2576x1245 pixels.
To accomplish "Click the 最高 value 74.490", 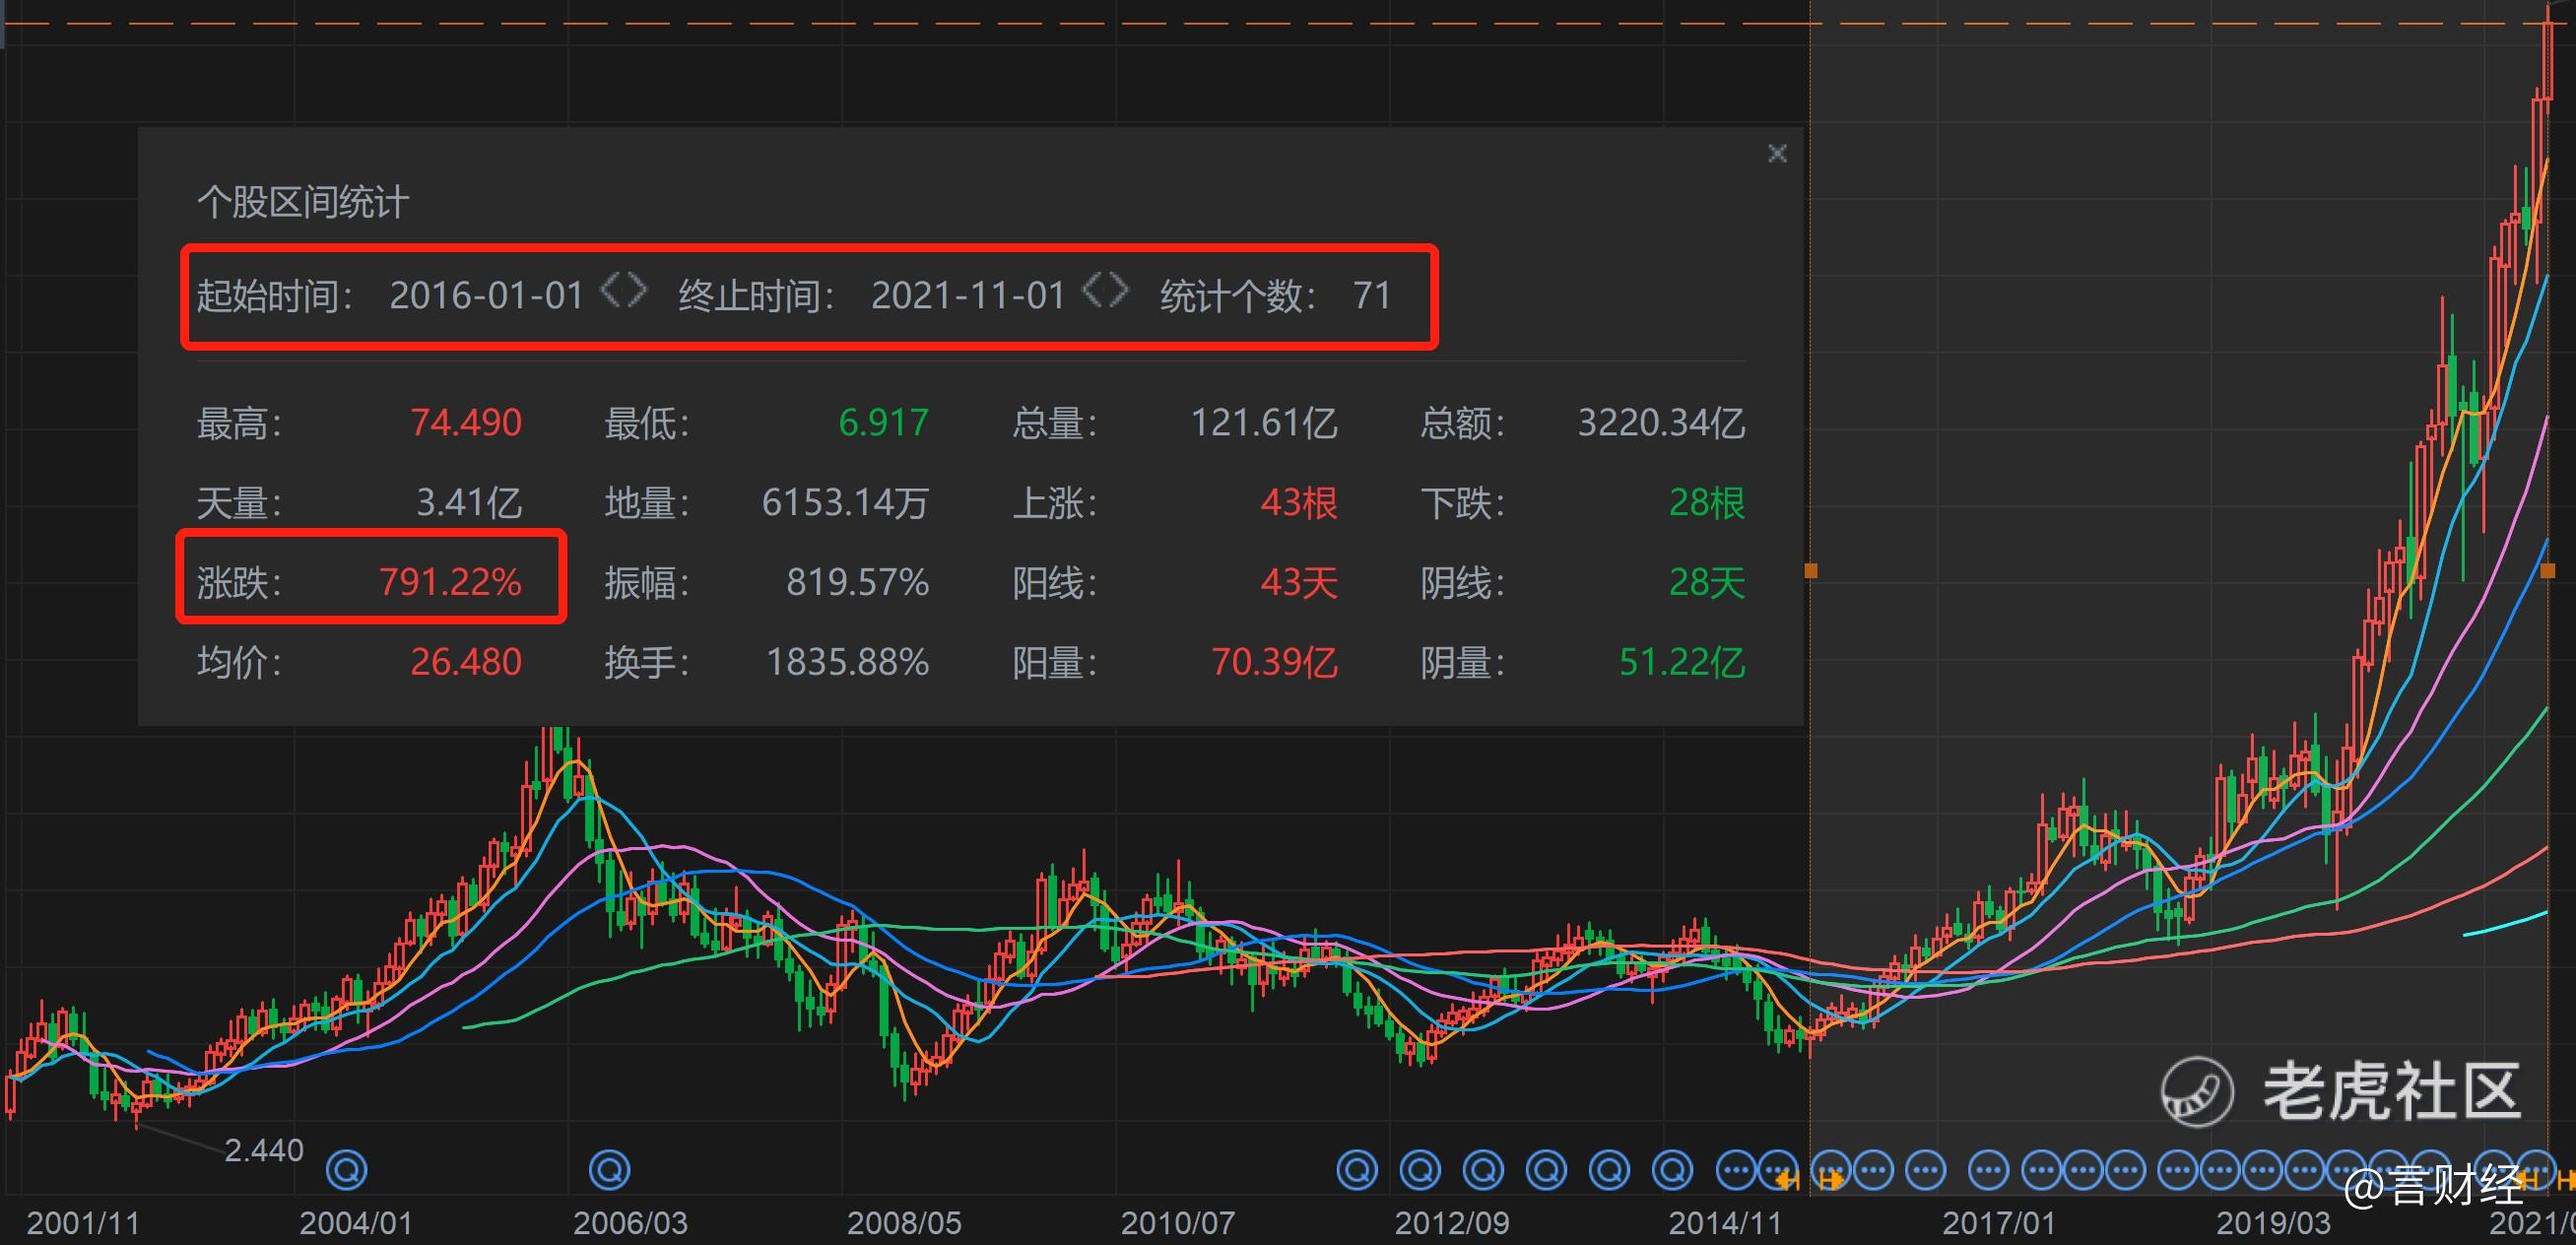I will [466, 422].
